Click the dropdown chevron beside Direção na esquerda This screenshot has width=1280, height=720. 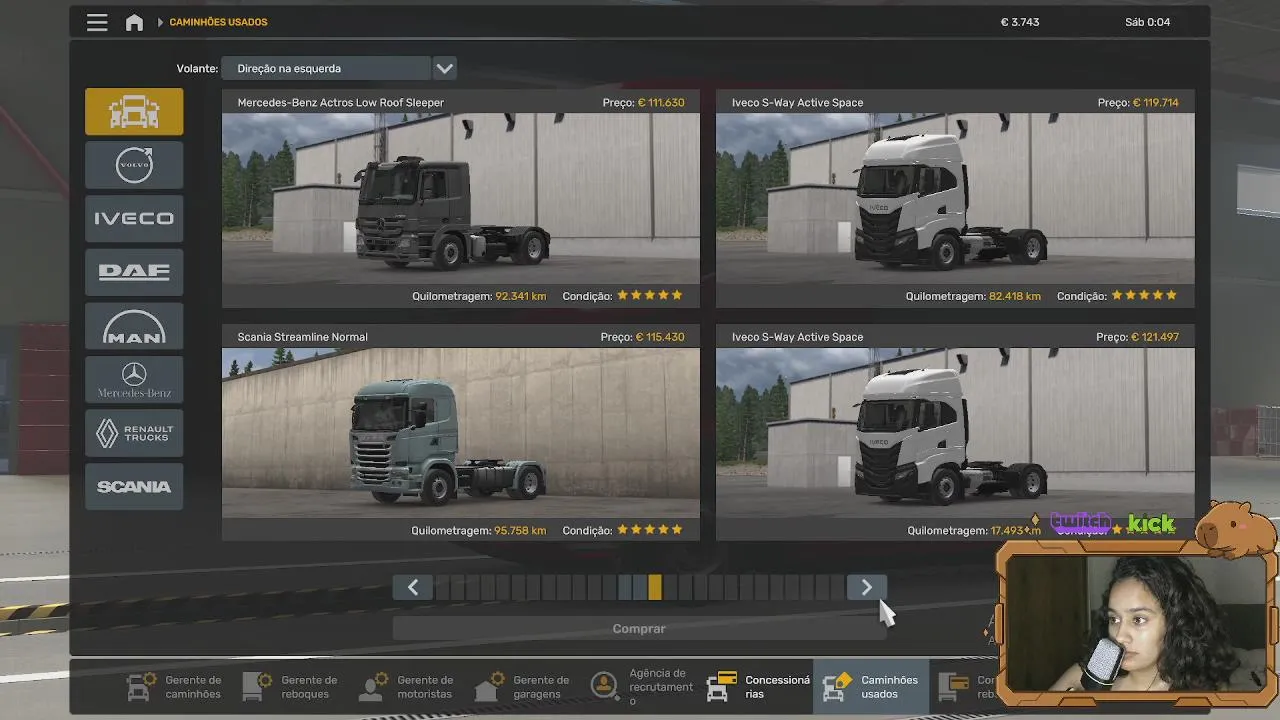[x=445, y=68]
